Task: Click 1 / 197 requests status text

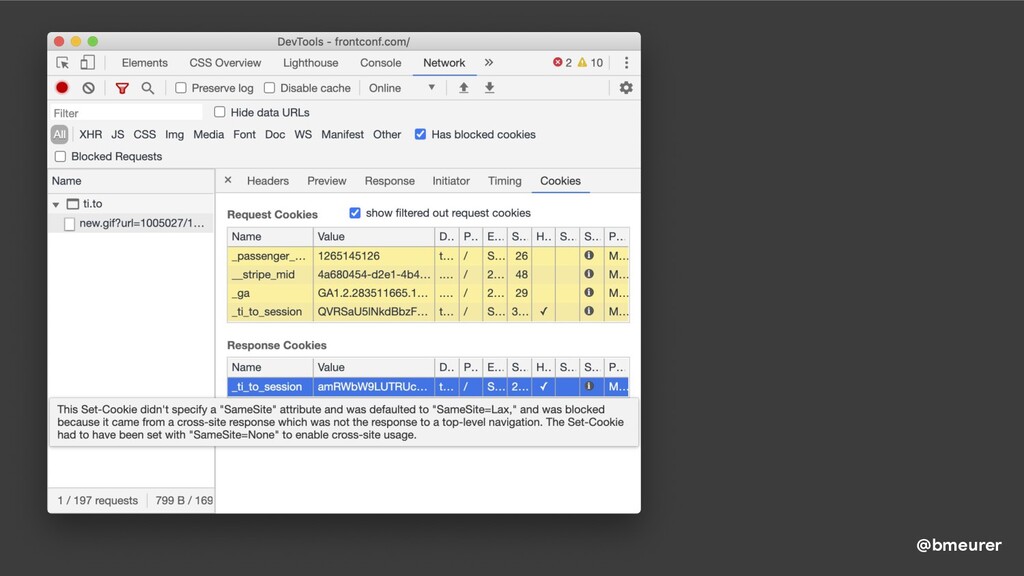Action: pyautogui.click(x=98, y=500)
